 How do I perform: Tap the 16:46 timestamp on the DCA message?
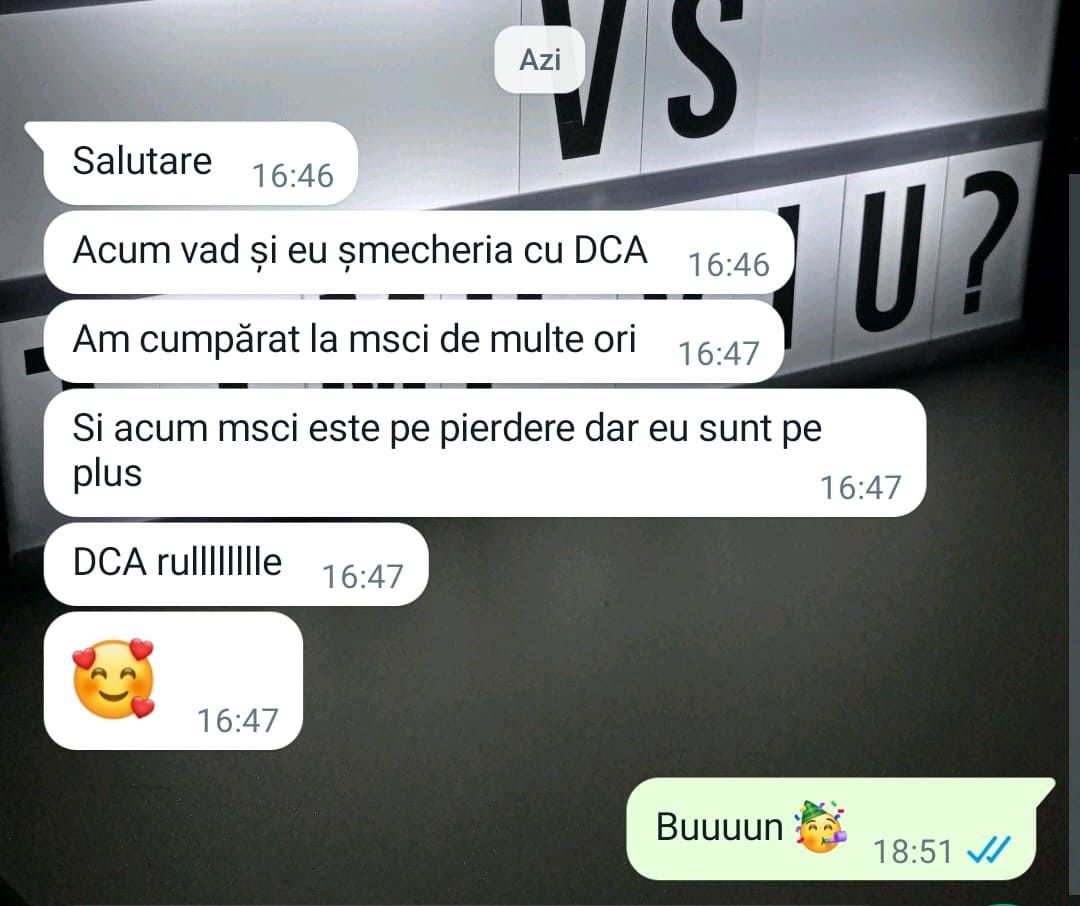click(729, 265)
